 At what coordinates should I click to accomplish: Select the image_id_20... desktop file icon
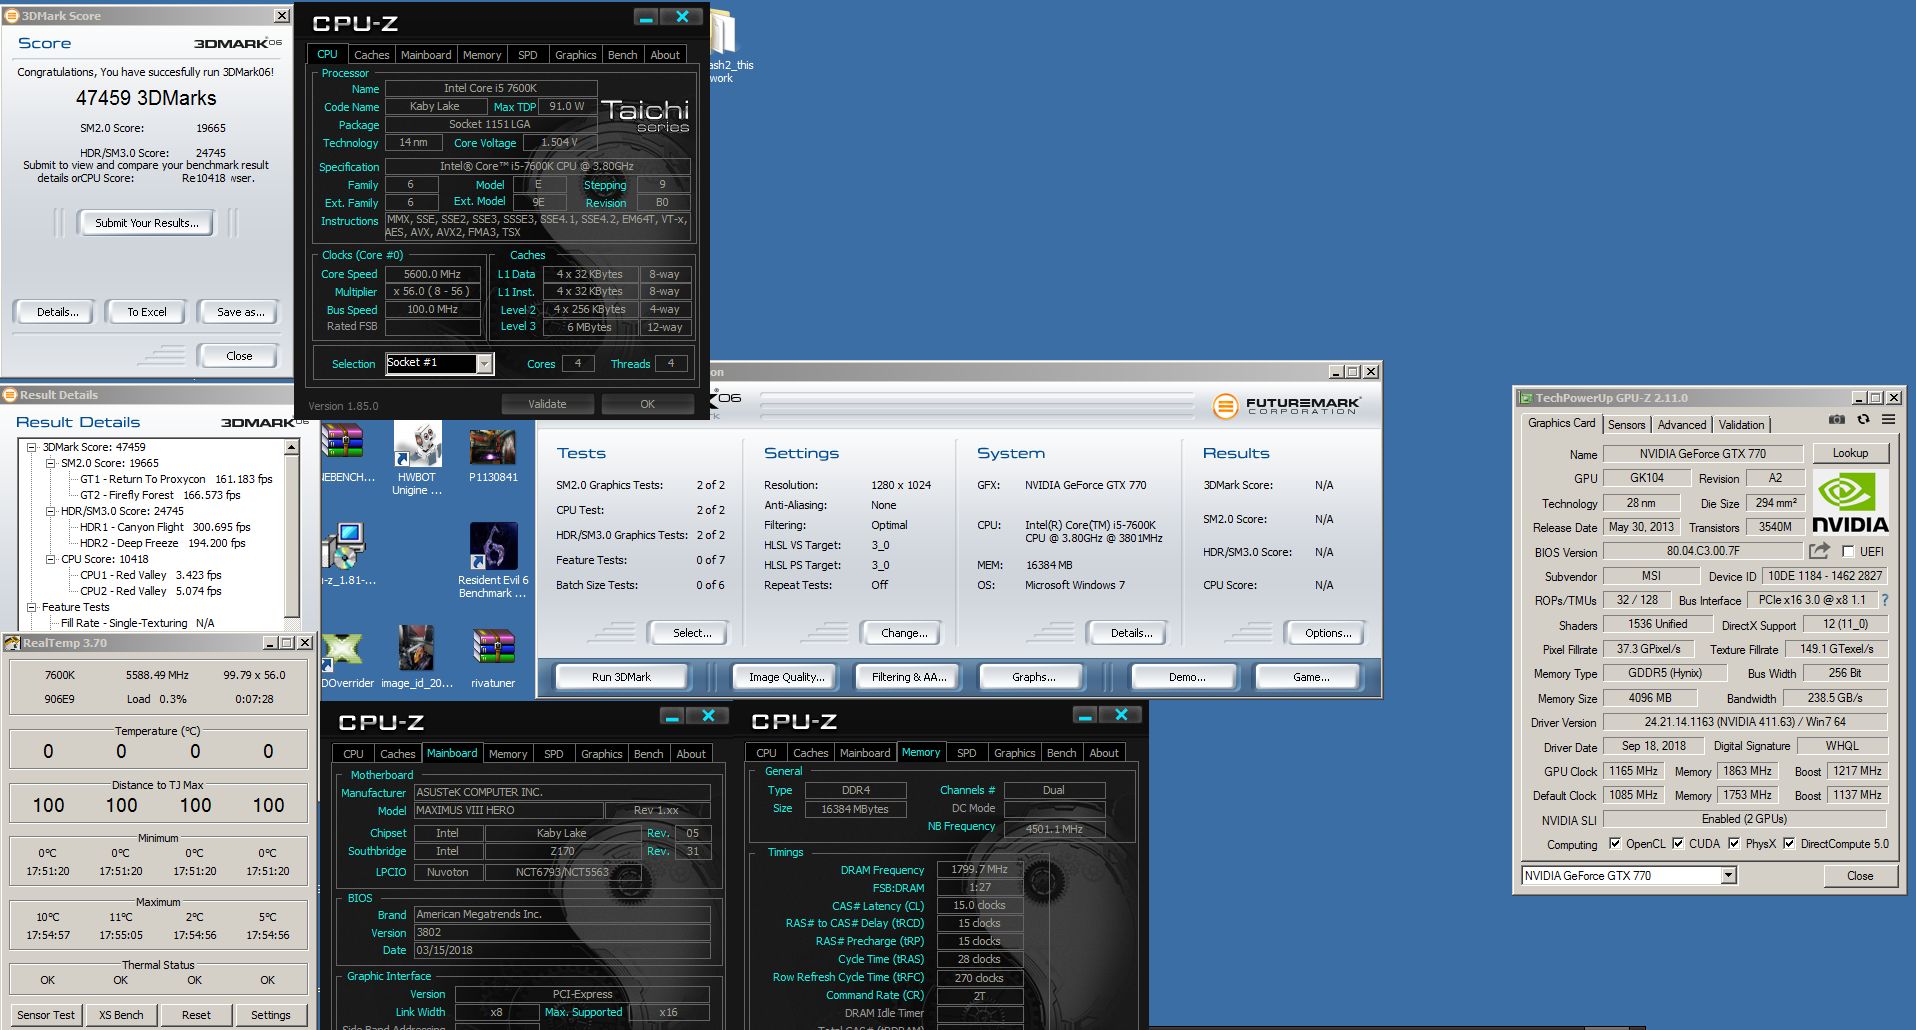(416, 647)
